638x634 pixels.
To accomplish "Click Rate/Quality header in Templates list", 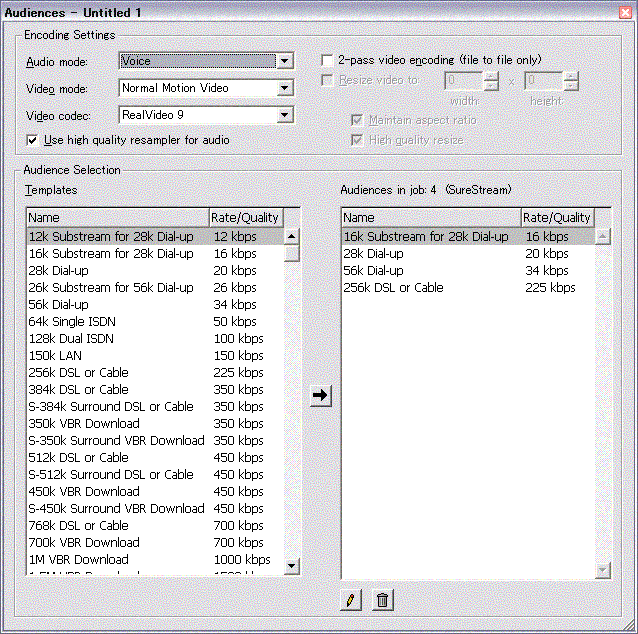I will coord(245,217).
